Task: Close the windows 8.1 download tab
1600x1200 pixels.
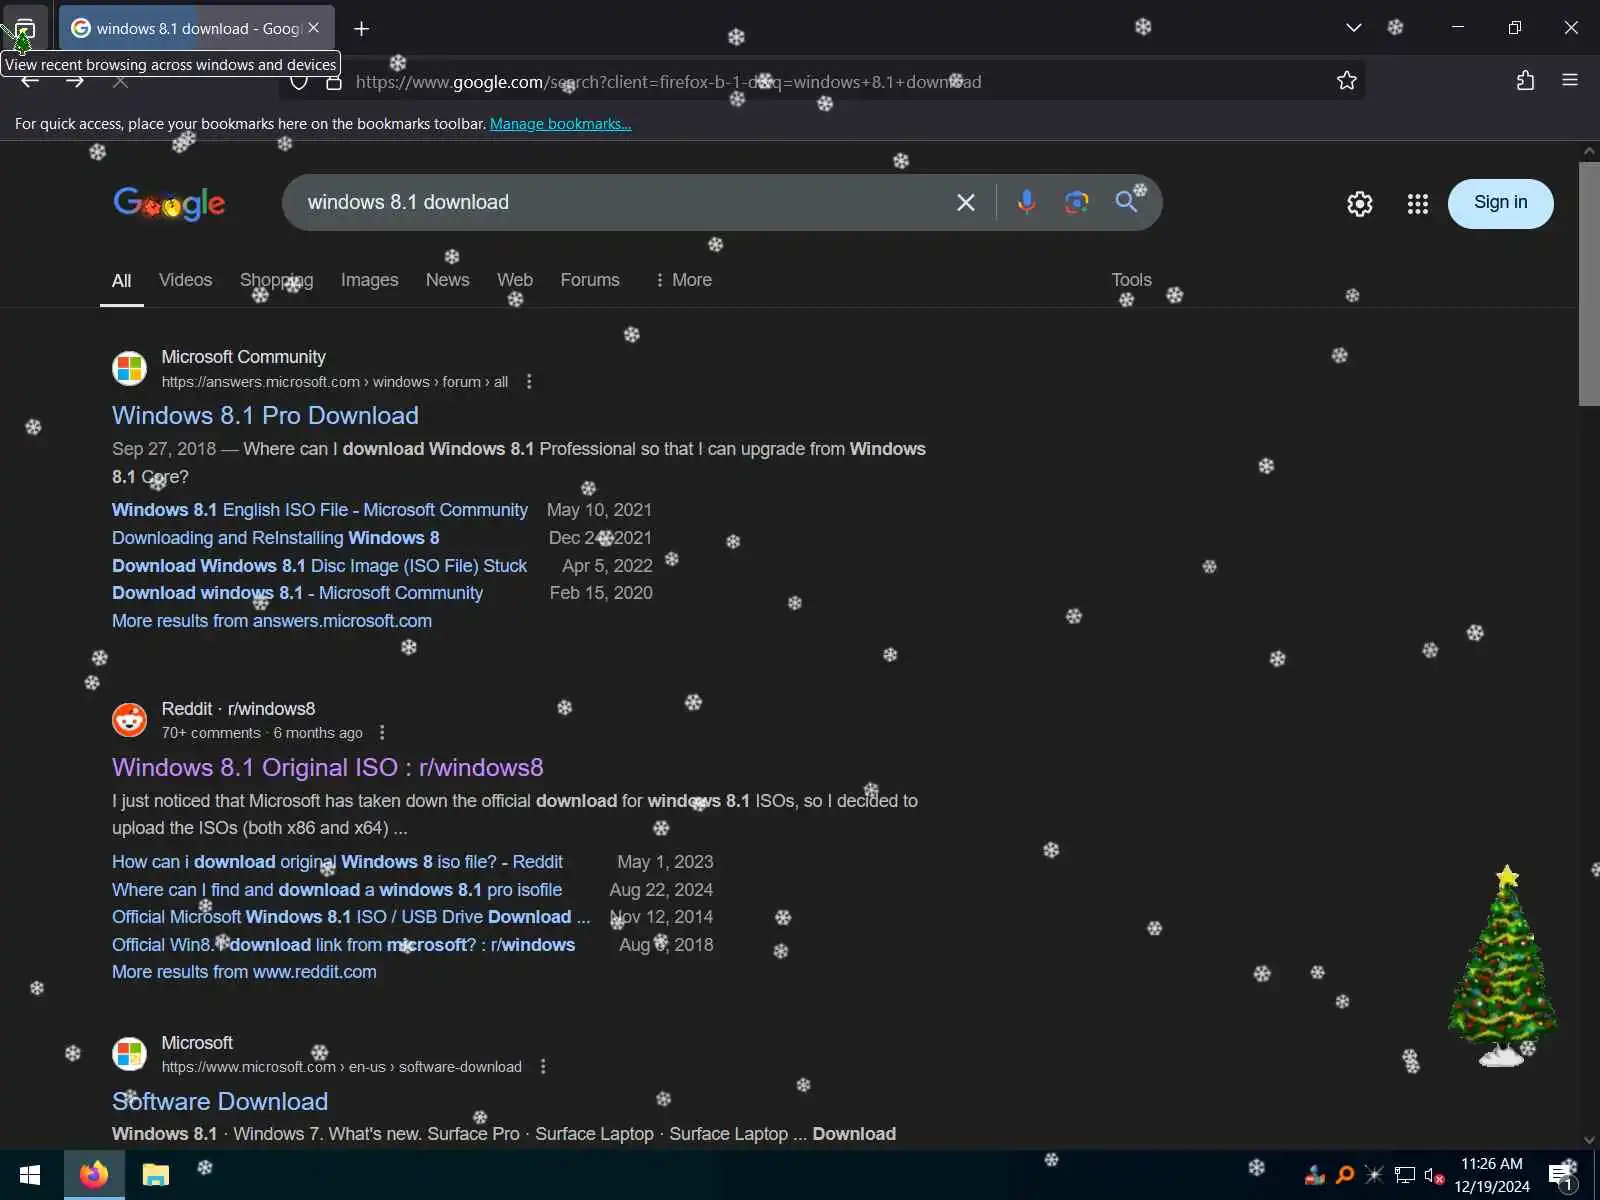Action: (314, 28)
